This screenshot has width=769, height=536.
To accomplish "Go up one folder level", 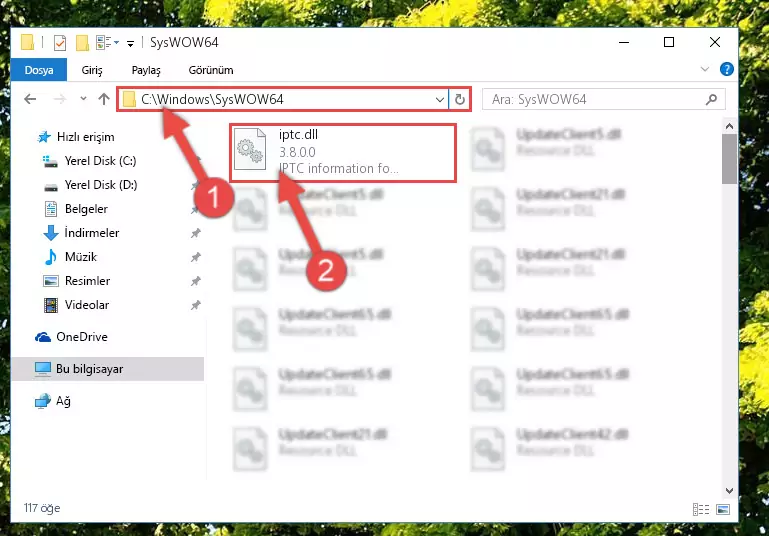I will click(x=104, y=99).
